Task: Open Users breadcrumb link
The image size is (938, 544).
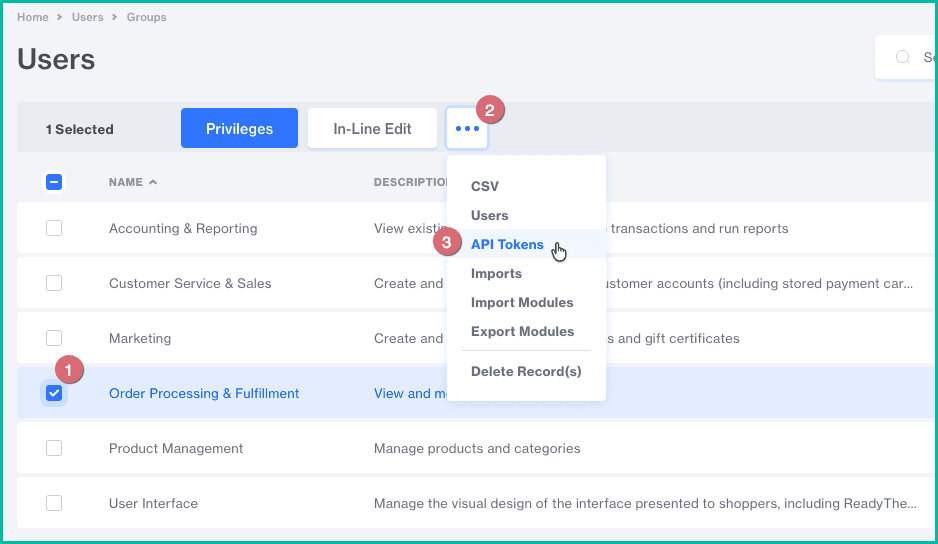Action: coord(87,17)
